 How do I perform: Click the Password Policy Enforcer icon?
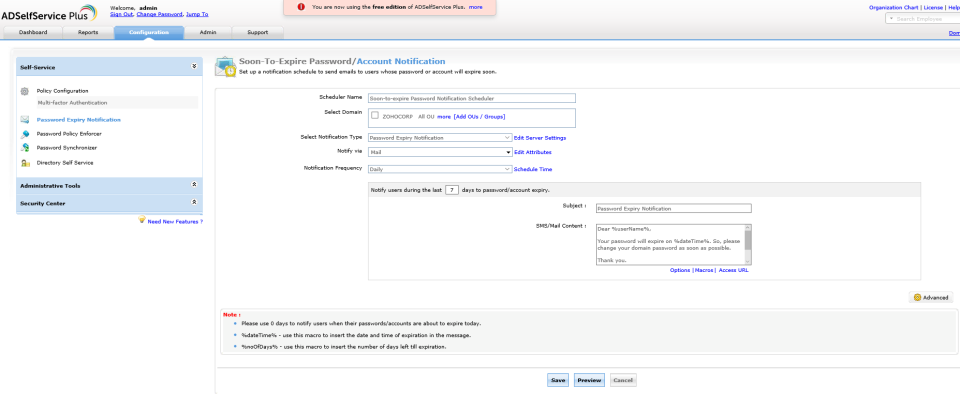24,134
